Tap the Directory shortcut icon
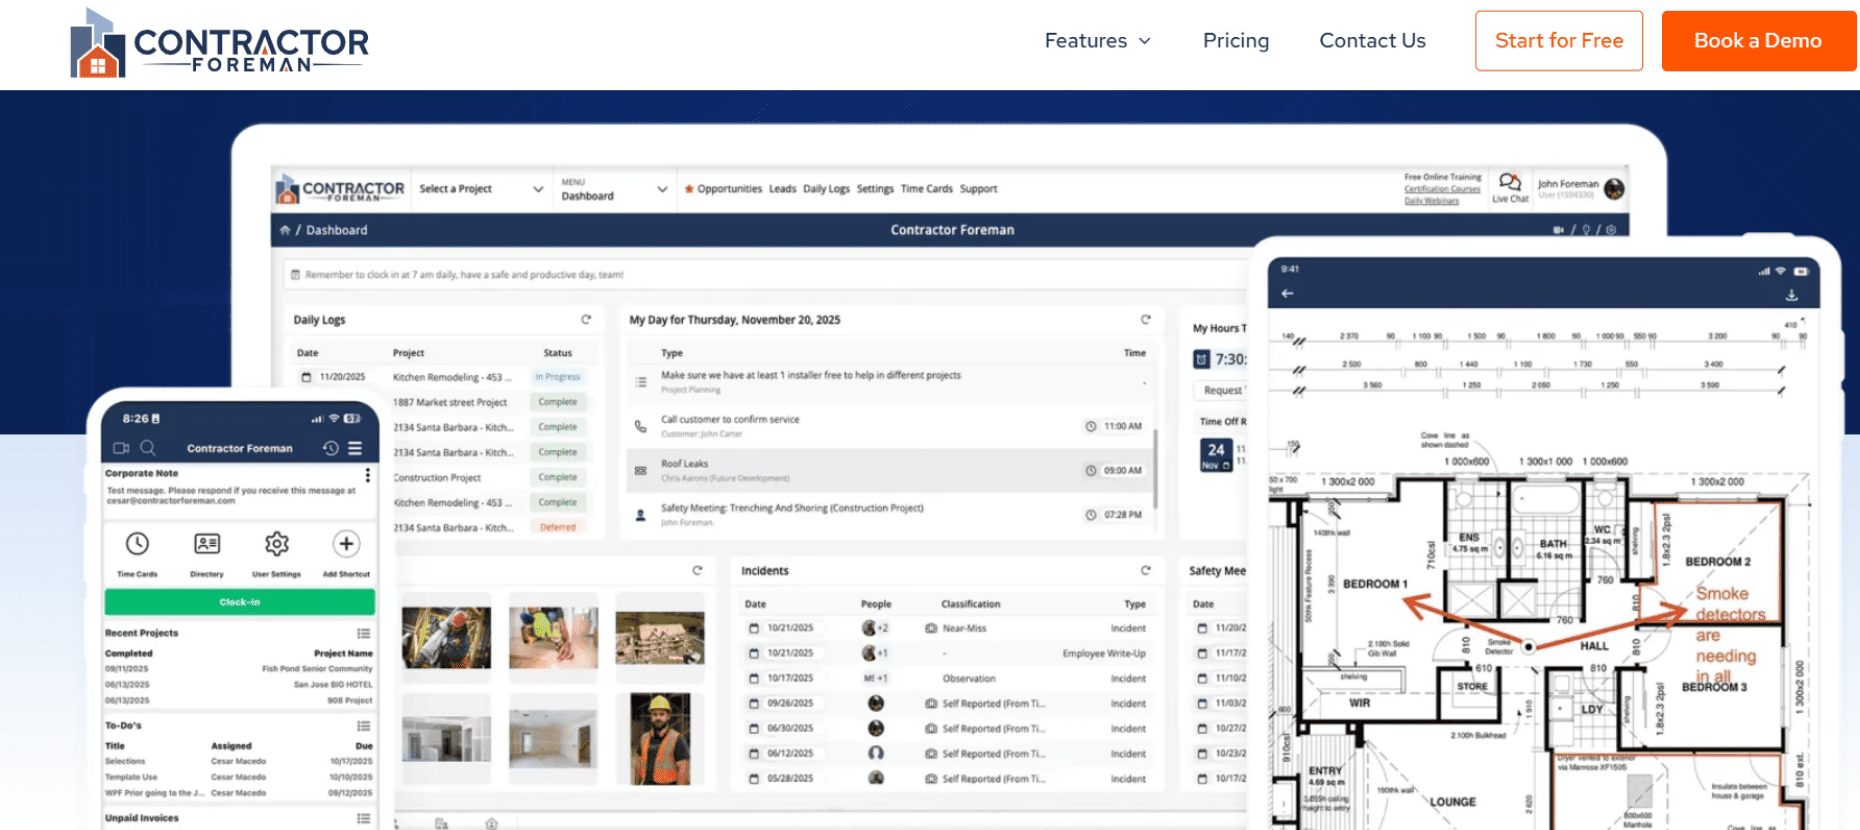 click(207, 544)
